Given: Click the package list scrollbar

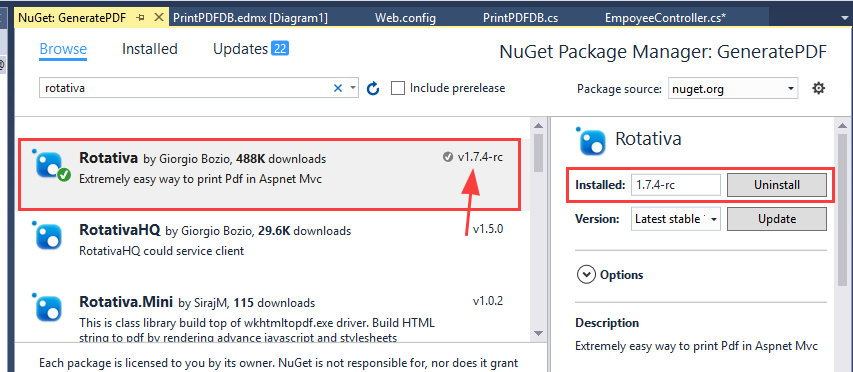Looking at the screenshot, I should click(539, 228).
